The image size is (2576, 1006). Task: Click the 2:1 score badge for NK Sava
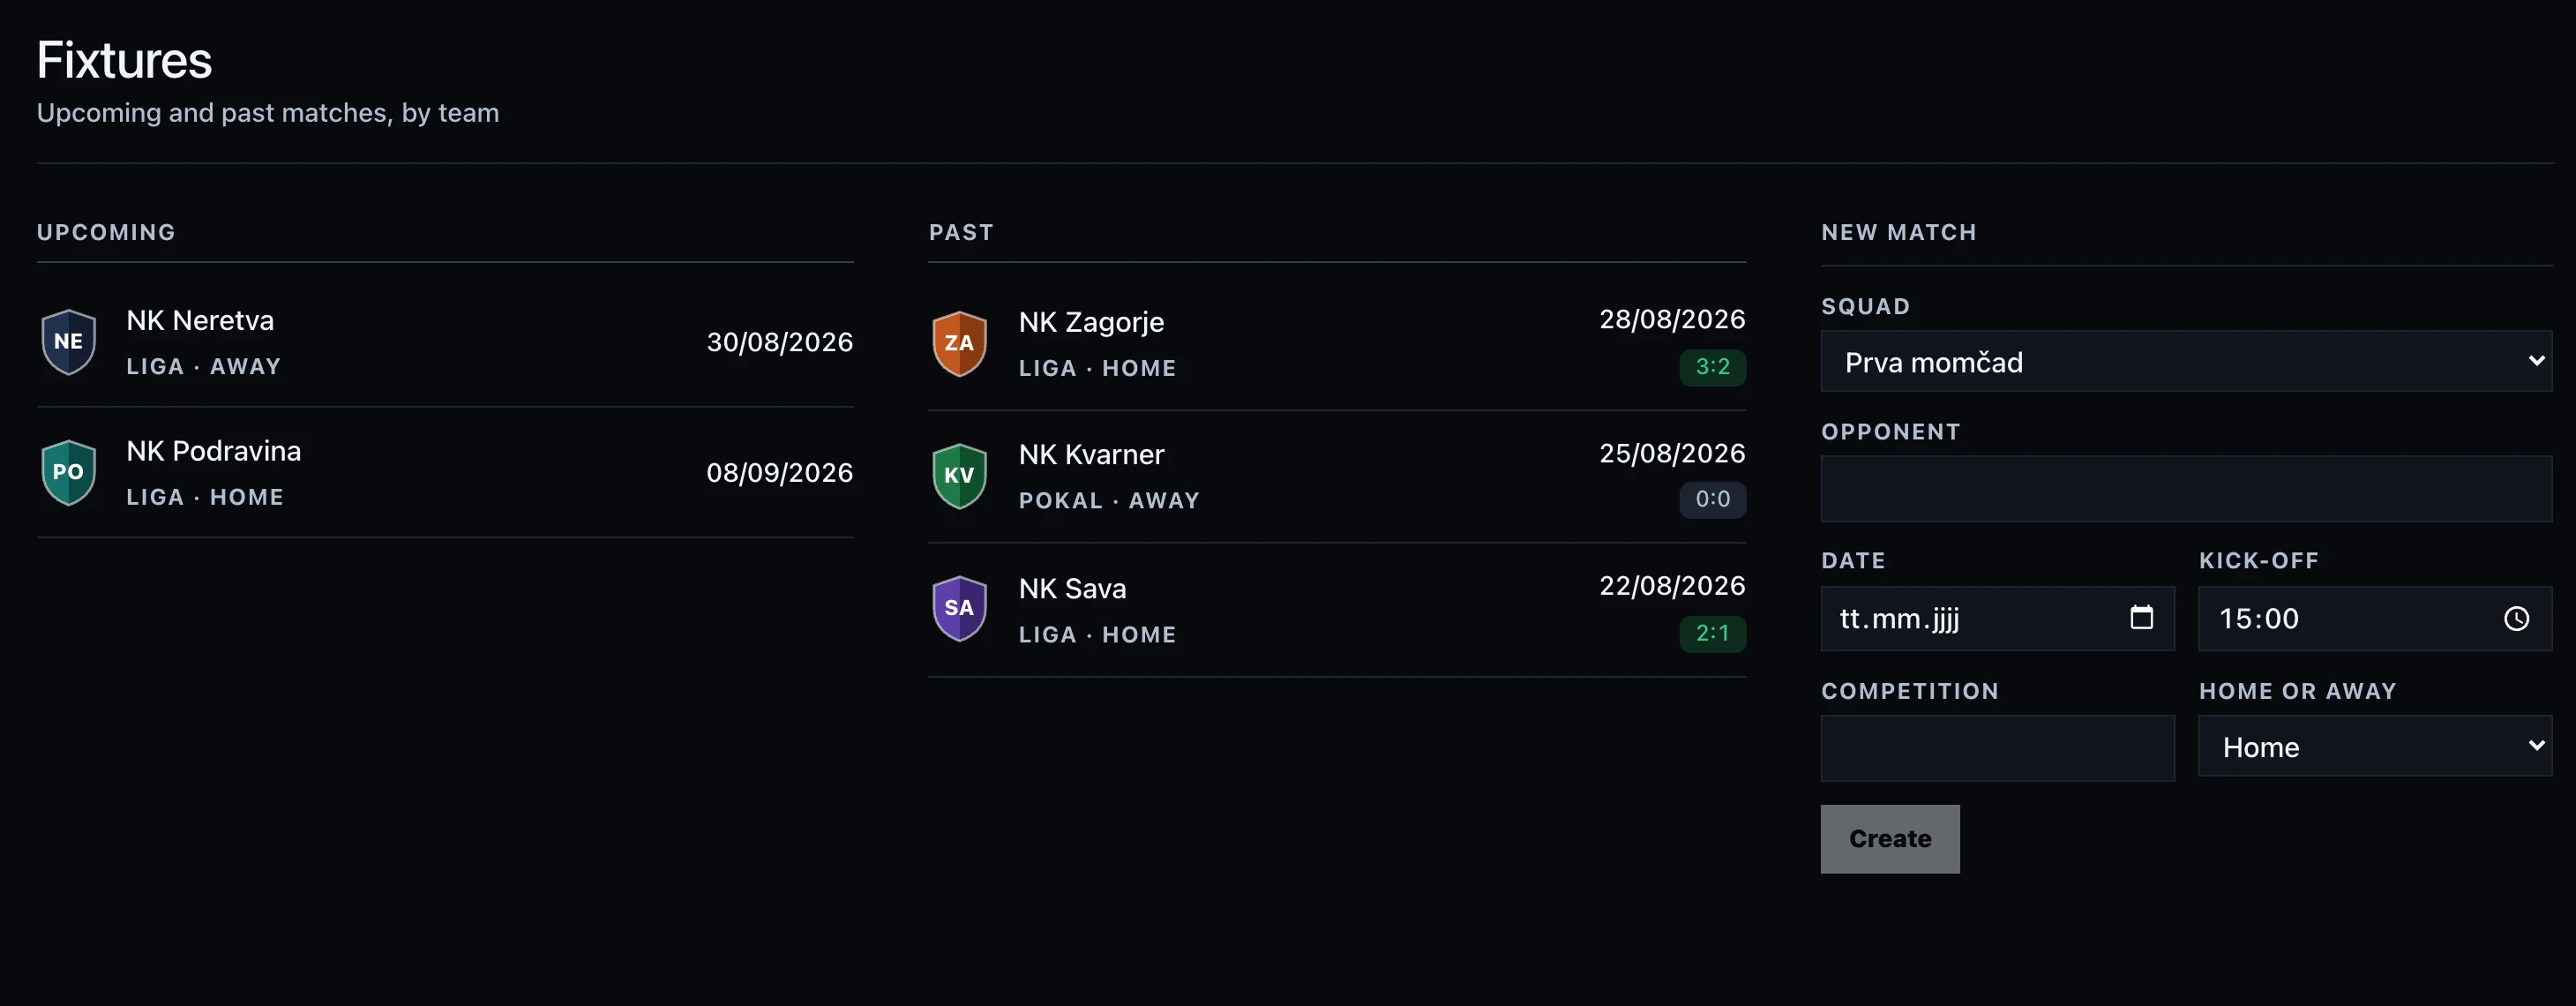(1712, 633)
